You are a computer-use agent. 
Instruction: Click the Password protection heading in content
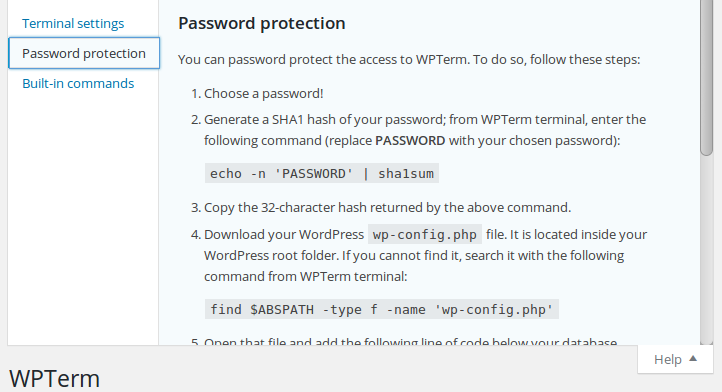pyautogui.click(x=262, y=23)
